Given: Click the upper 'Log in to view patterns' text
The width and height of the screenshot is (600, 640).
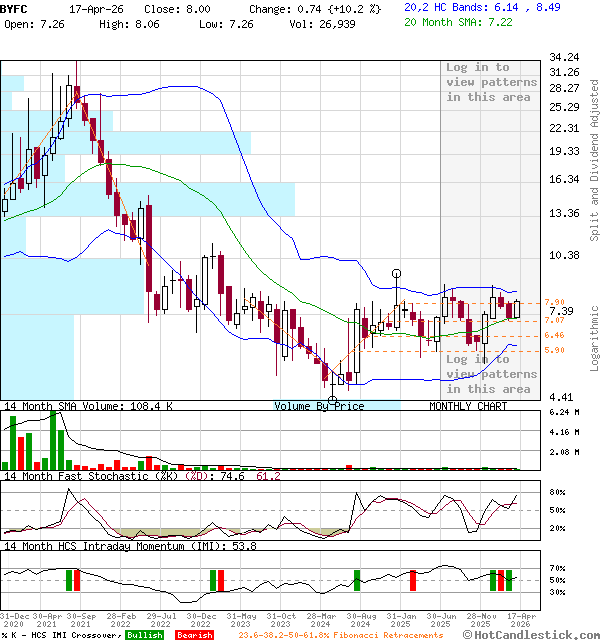Looking at the screenshot, I should tap(491, 82).
